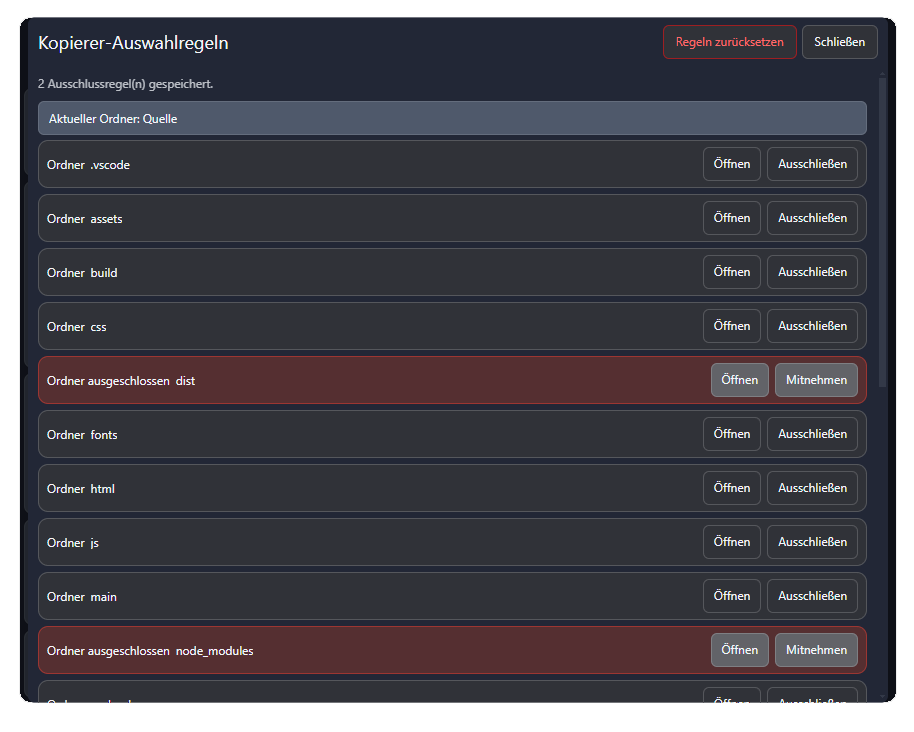
Task: Select the row text Ordner html
Action: pos(80,489)
